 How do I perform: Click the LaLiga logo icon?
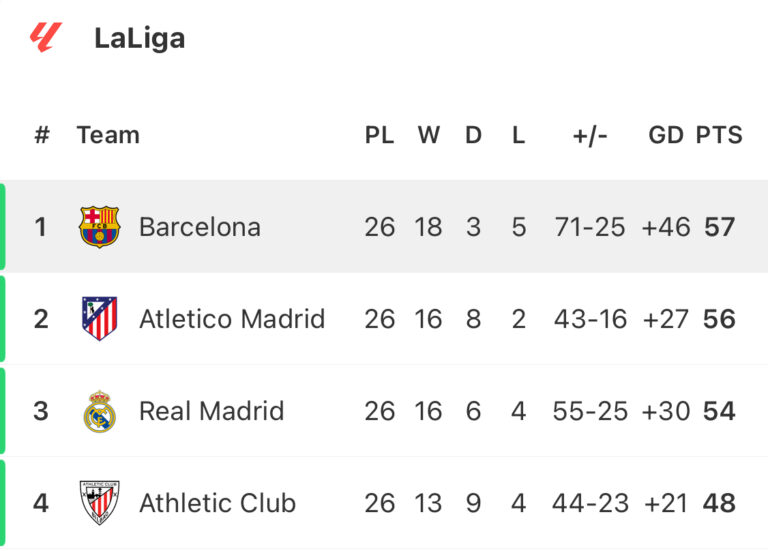click(x=46, y=38)
